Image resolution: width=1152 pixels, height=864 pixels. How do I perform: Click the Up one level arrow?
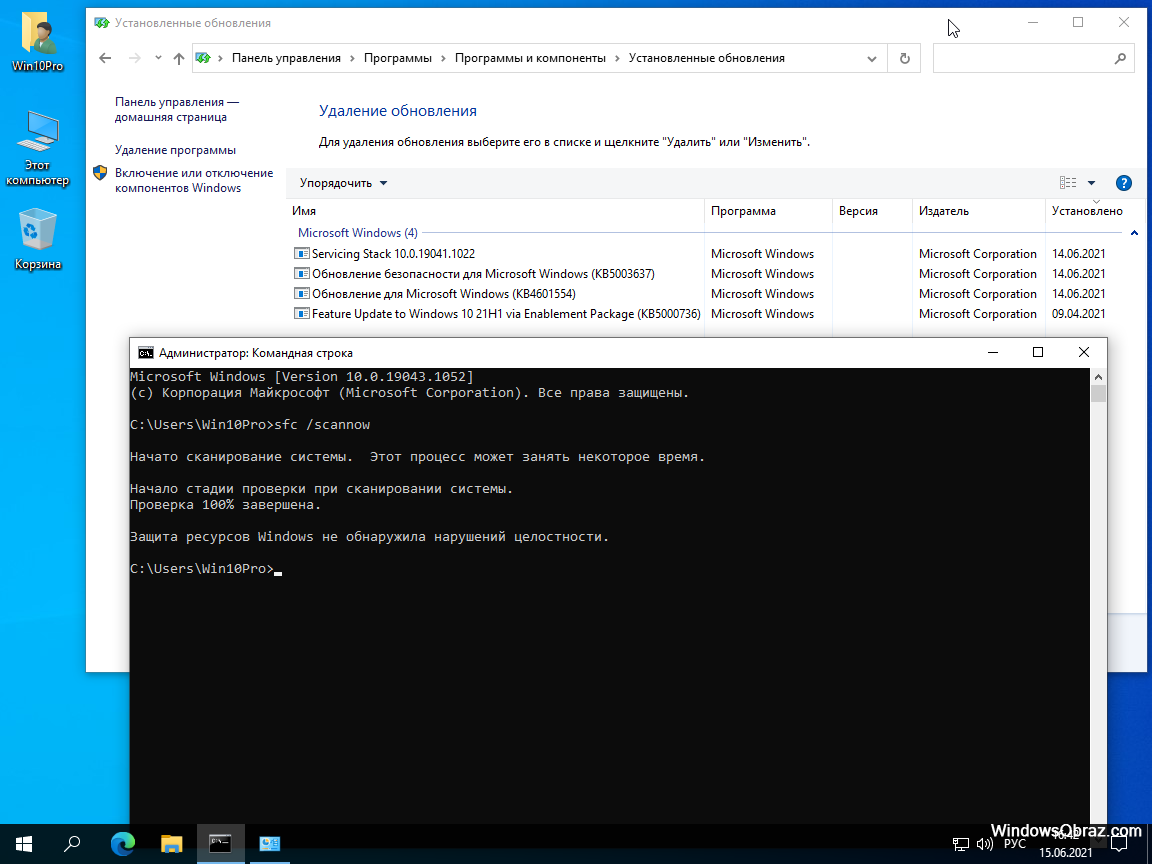(179, 59)
